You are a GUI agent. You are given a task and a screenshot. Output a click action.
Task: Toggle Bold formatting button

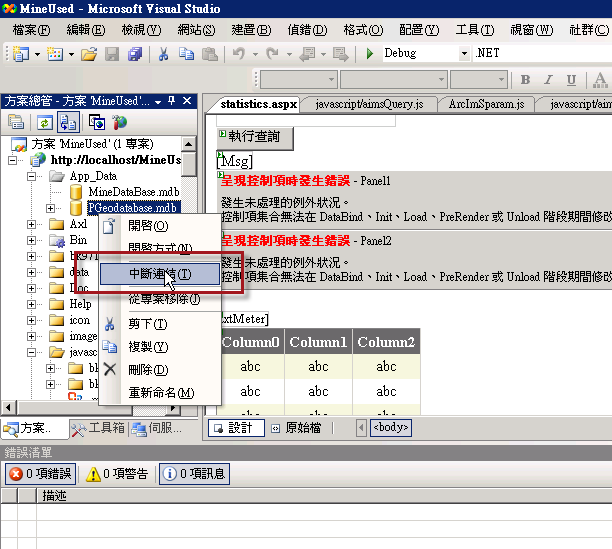coord(525,80)
